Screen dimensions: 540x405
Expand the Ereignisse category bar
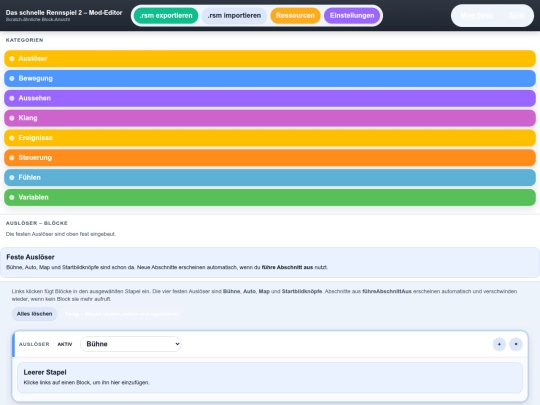click(270, 138)
